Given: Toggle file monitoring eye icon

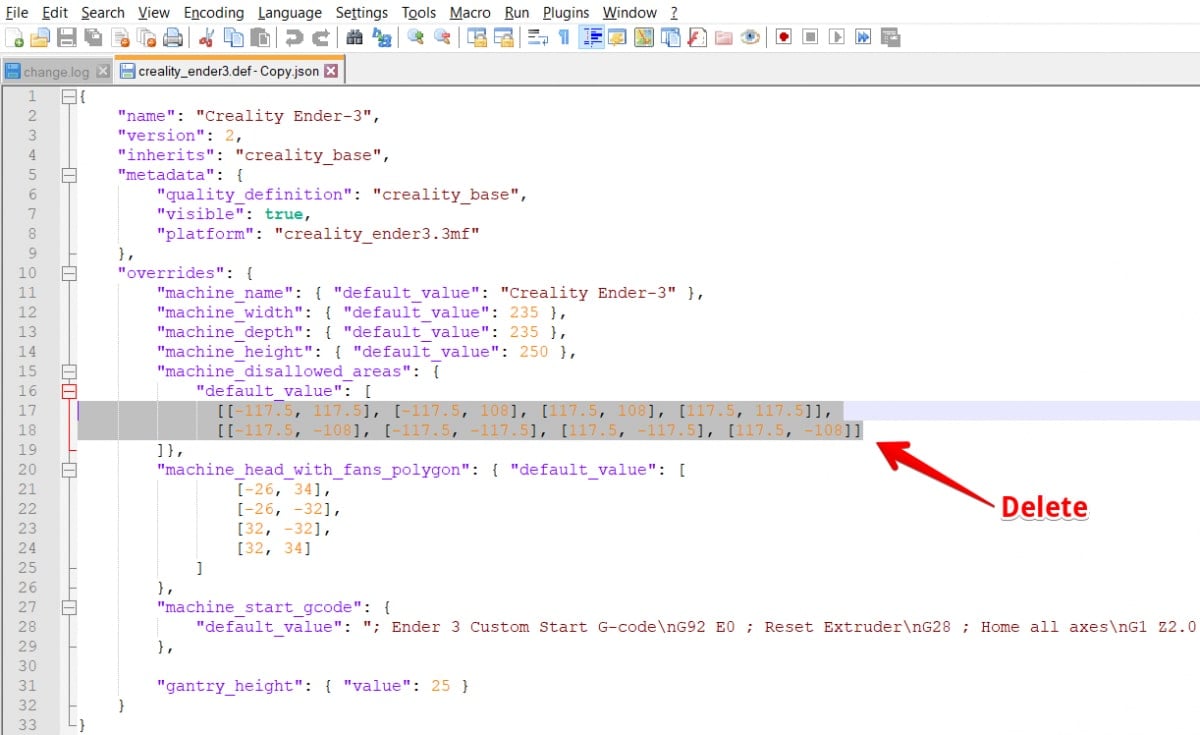Looking at the screenshot, I should (749, 38).
